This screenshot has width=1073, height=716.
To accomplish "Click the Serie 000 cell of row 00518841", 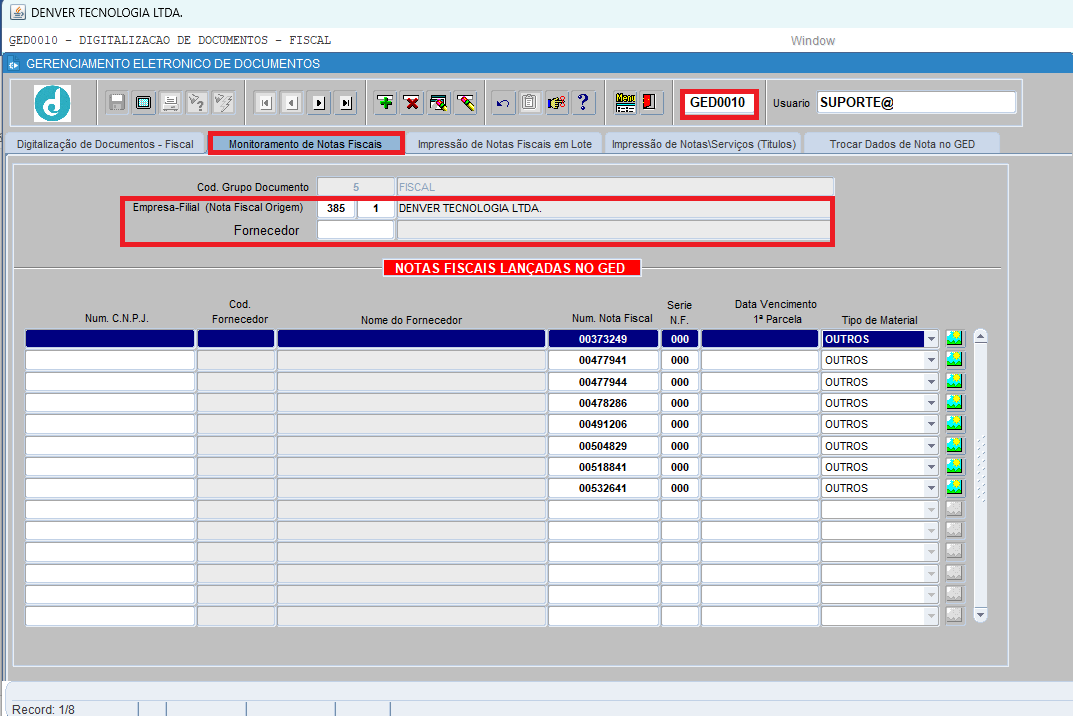I will click(680, 467).
